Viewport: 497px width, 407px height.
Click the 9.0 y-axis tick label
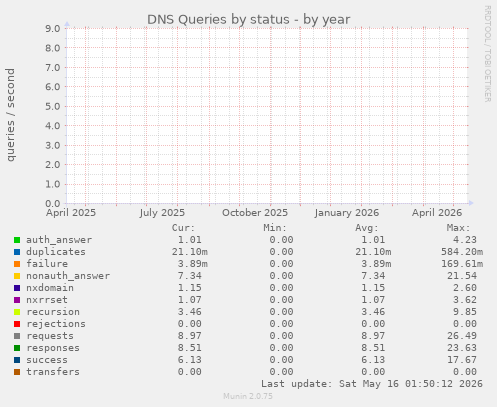53,29
